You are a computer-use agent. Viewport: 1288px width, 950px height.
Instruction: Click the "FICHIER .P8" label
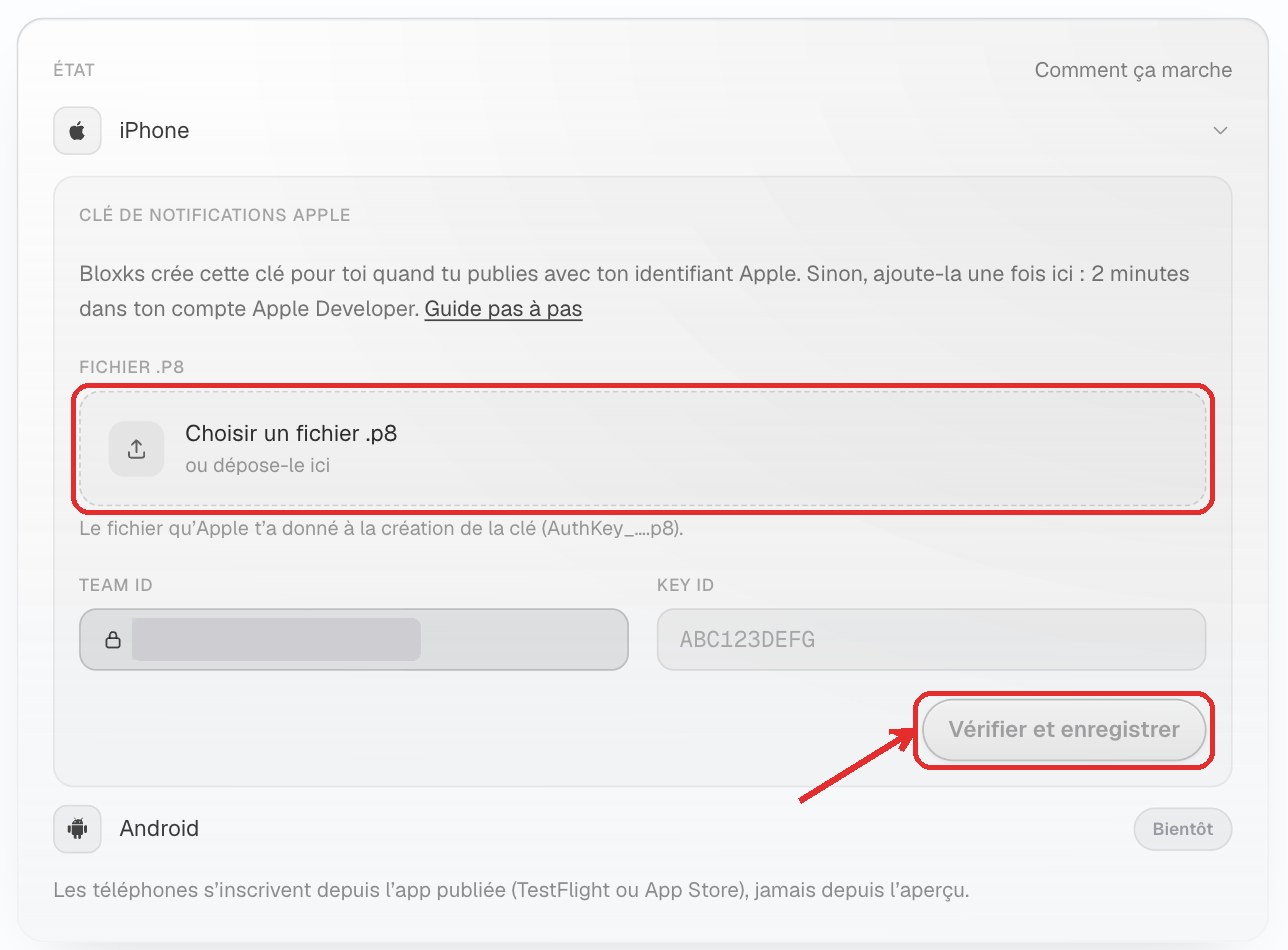point(132,367)
